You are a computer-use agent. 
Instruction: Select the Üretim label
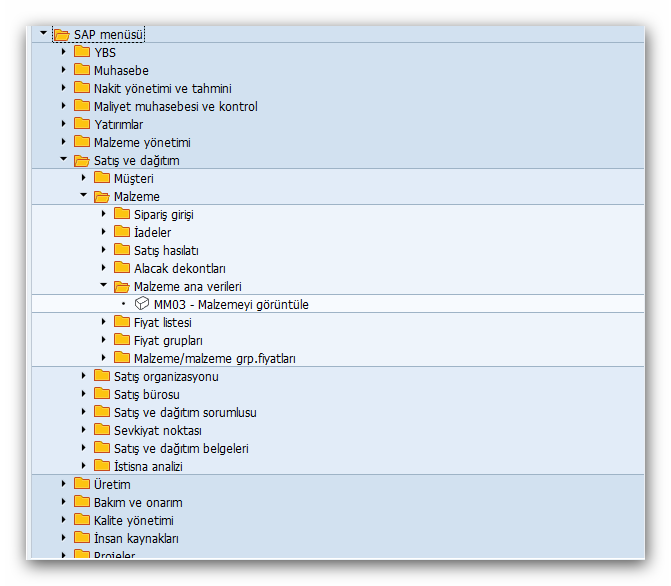point(112,485)
